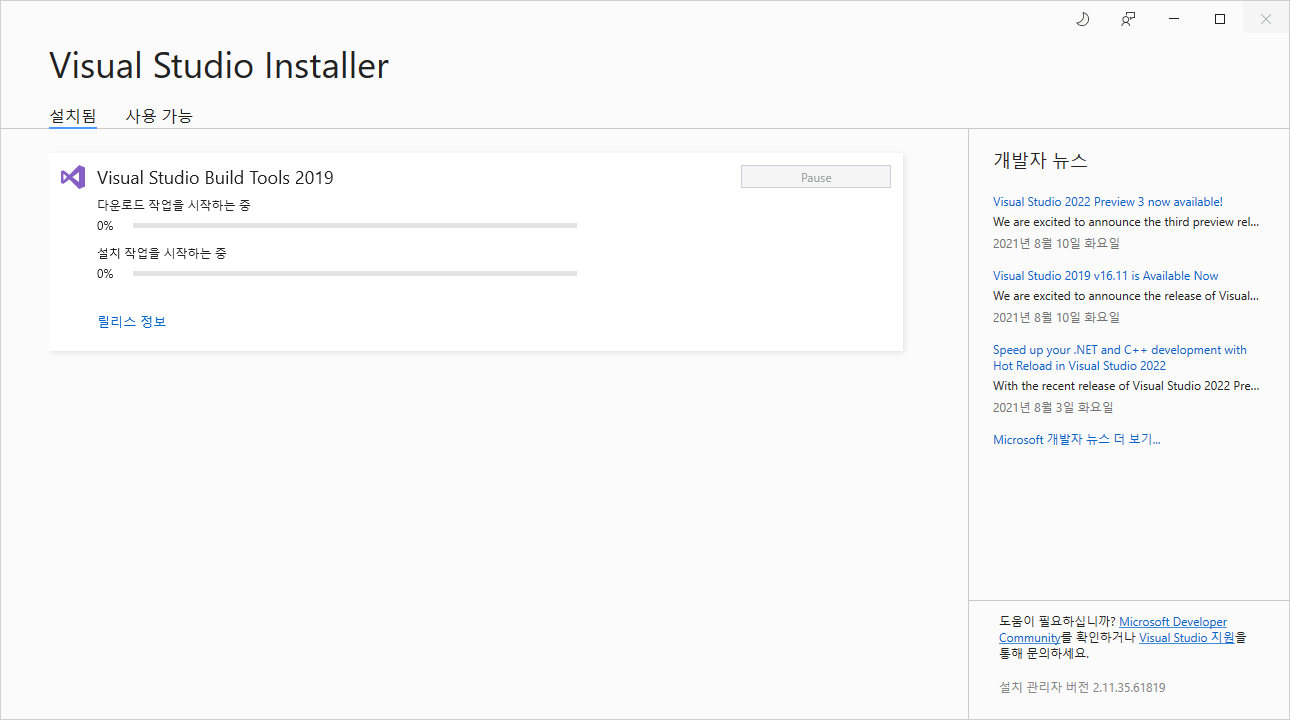Close the Visual Studio Installer window

coord(1266,19)
